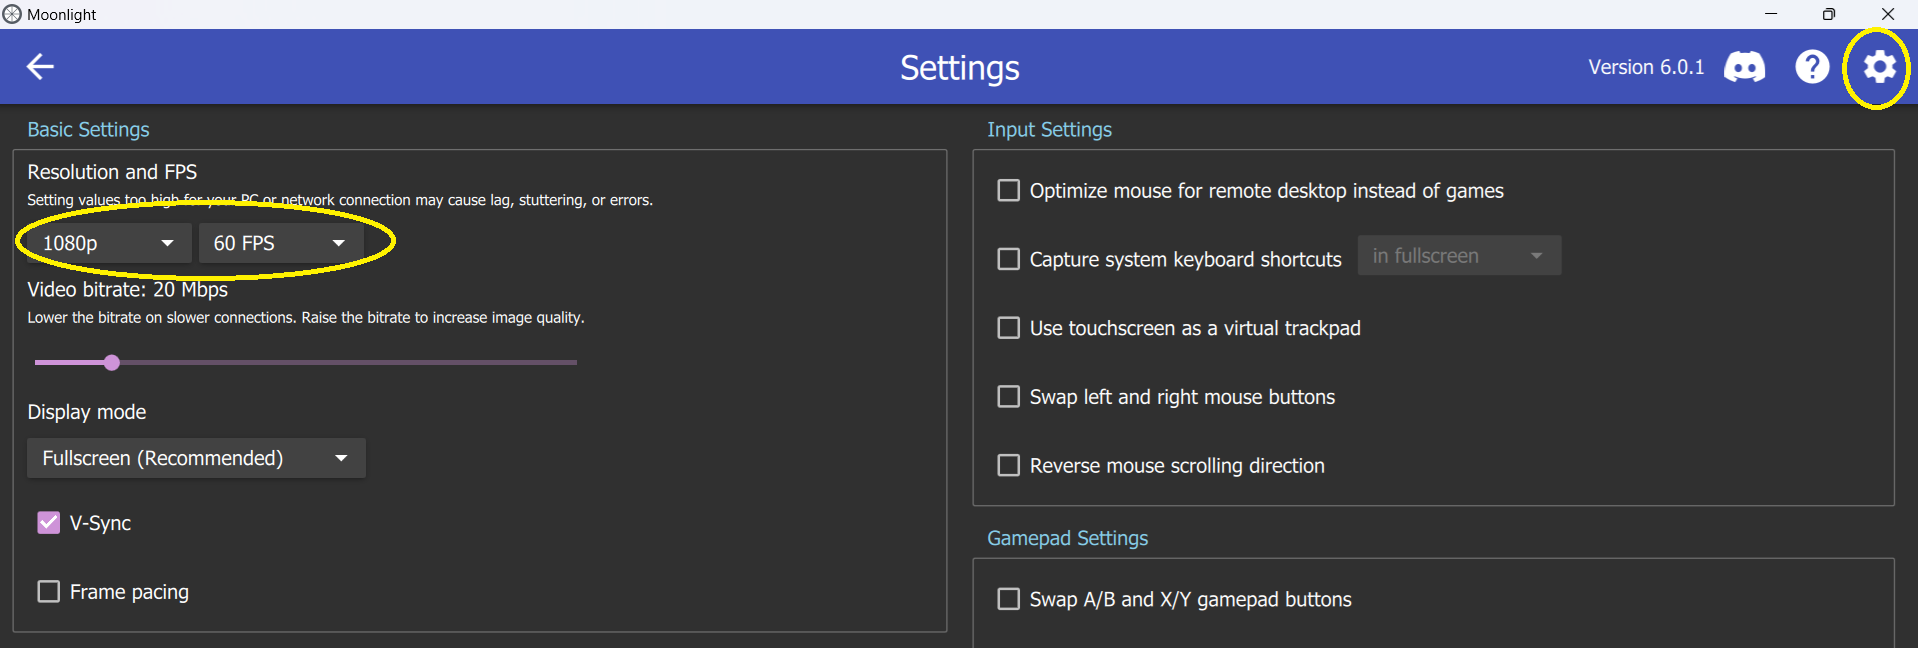Minimize the Moonlight window
The width and height of the screenshot is (1918, 648).
click(1771, 14)
